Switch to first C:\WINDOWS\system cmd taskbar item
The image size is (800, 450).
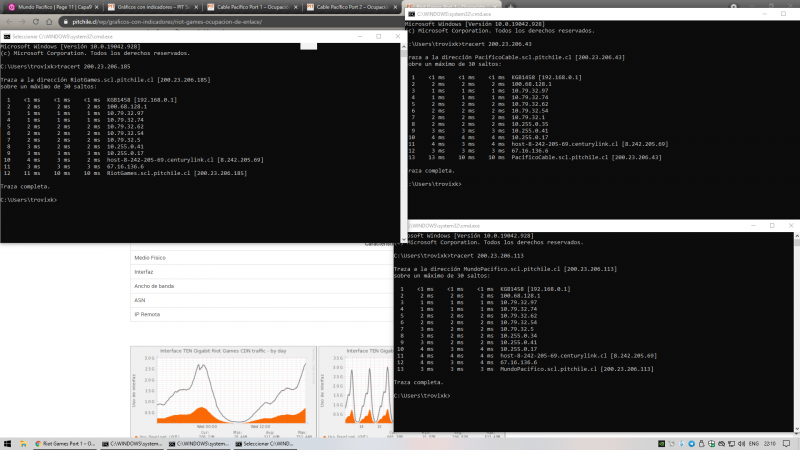(132, 444)
